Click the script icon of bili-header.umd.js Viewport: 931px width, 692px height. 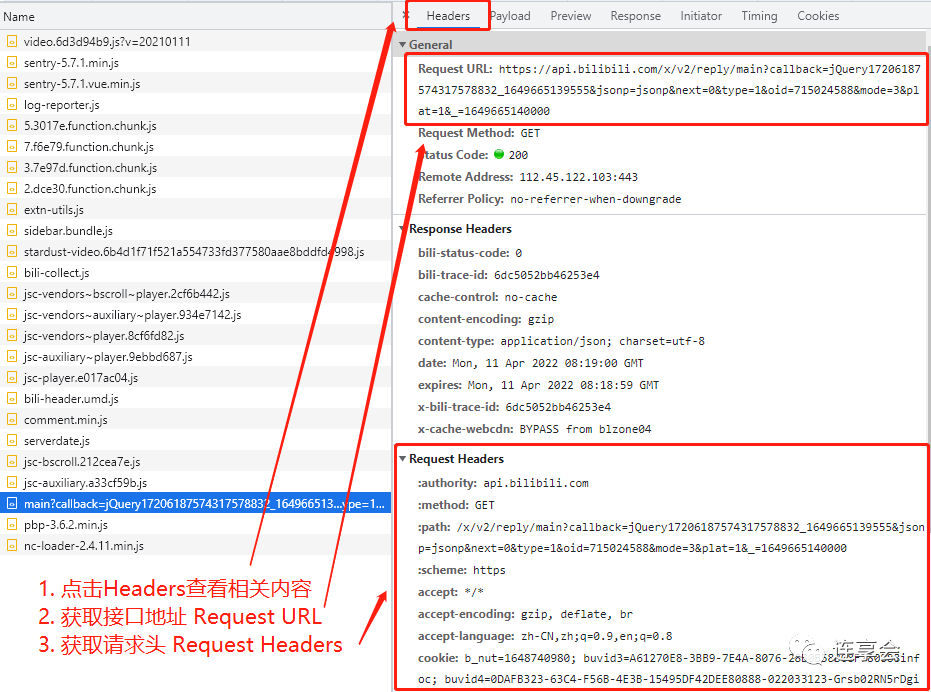[x=11, y=399]
